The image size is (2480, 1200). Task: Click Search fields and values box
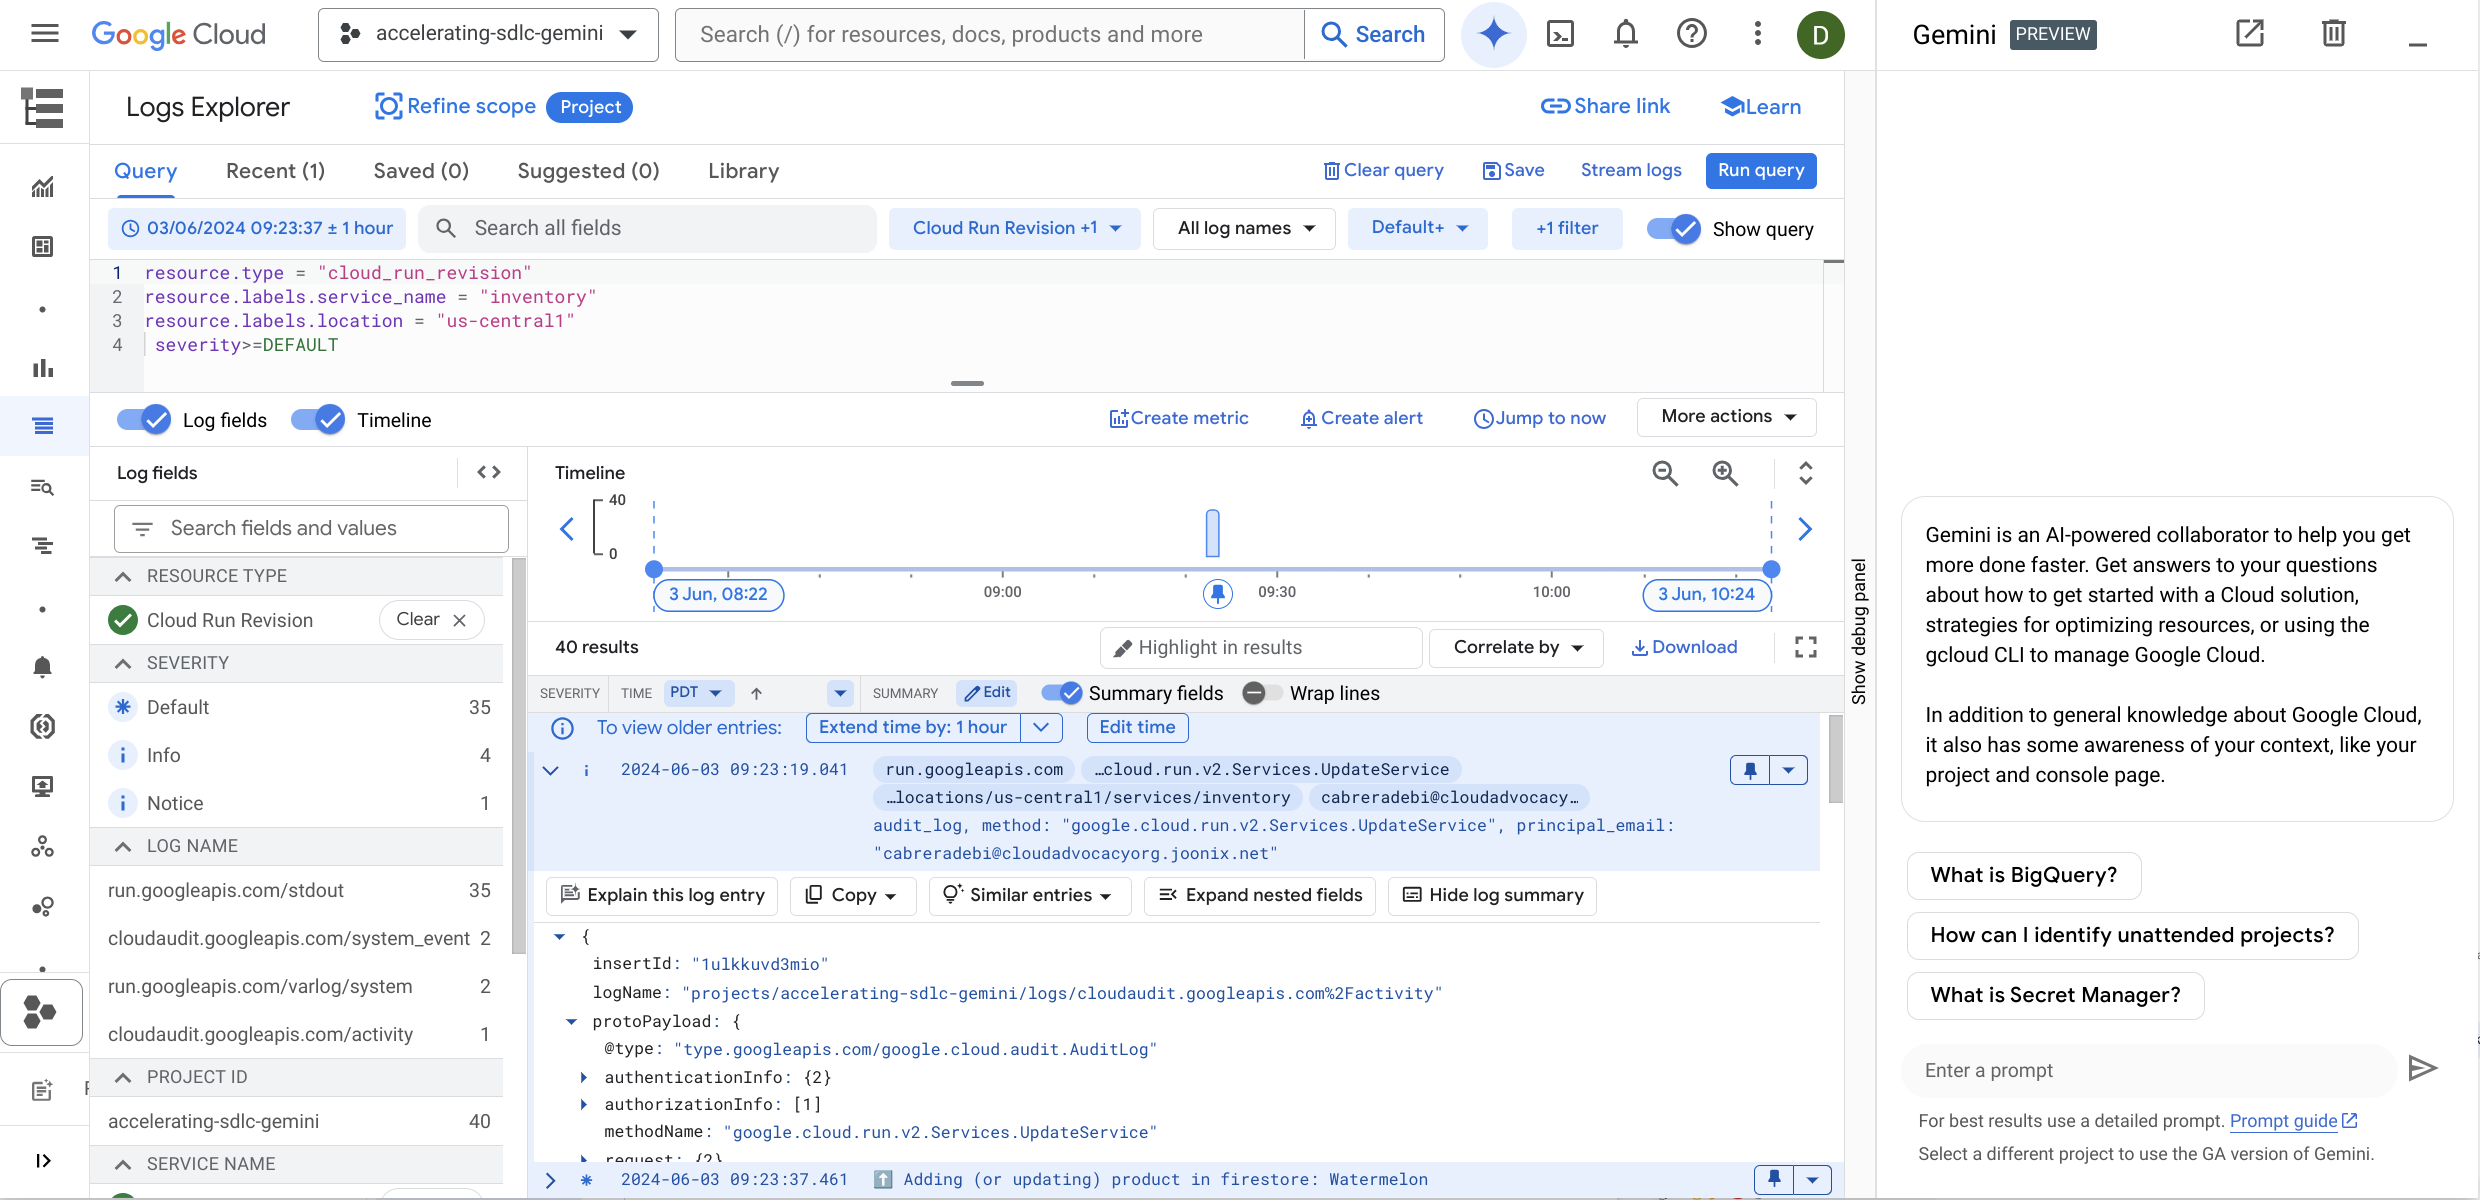point(311,529)
